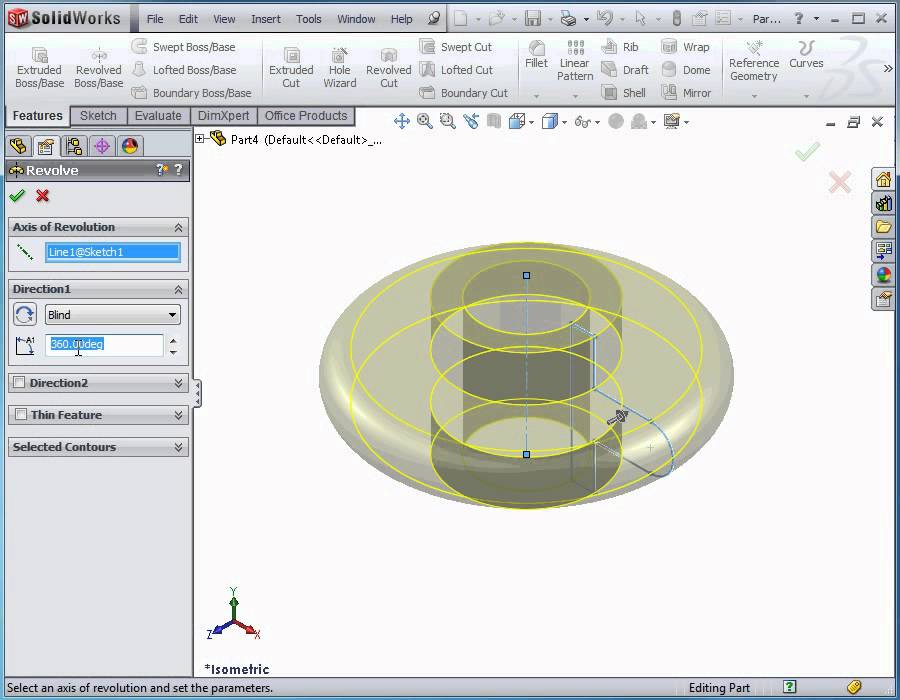The height and width of the screenshot is (700, 900).
Task: Select the Shell feature
Action: pyautogui.click(x=624, y=92)
